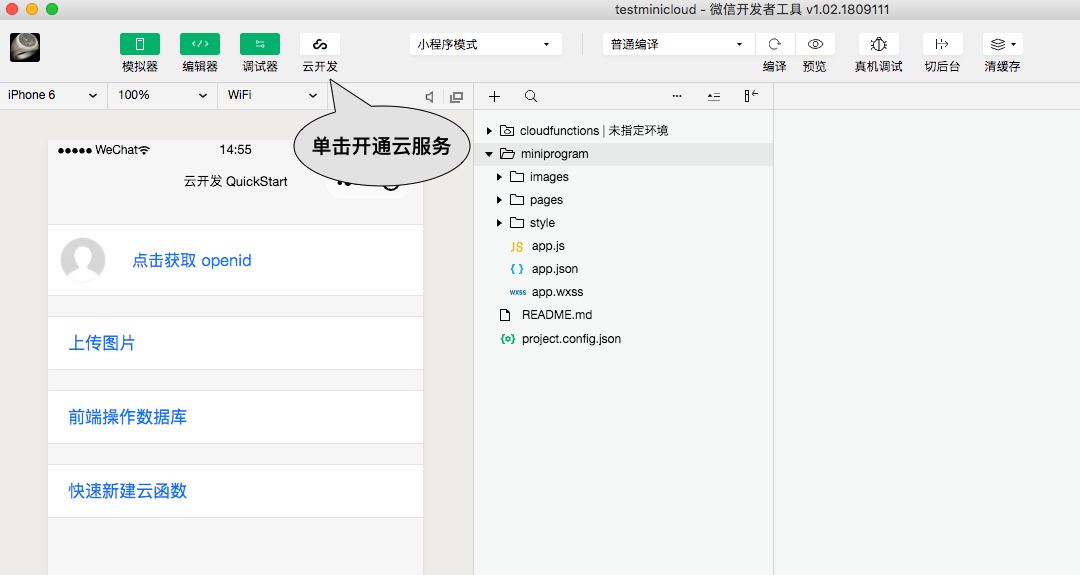Click the 14:55 simulator status time

tap(236, 149)
